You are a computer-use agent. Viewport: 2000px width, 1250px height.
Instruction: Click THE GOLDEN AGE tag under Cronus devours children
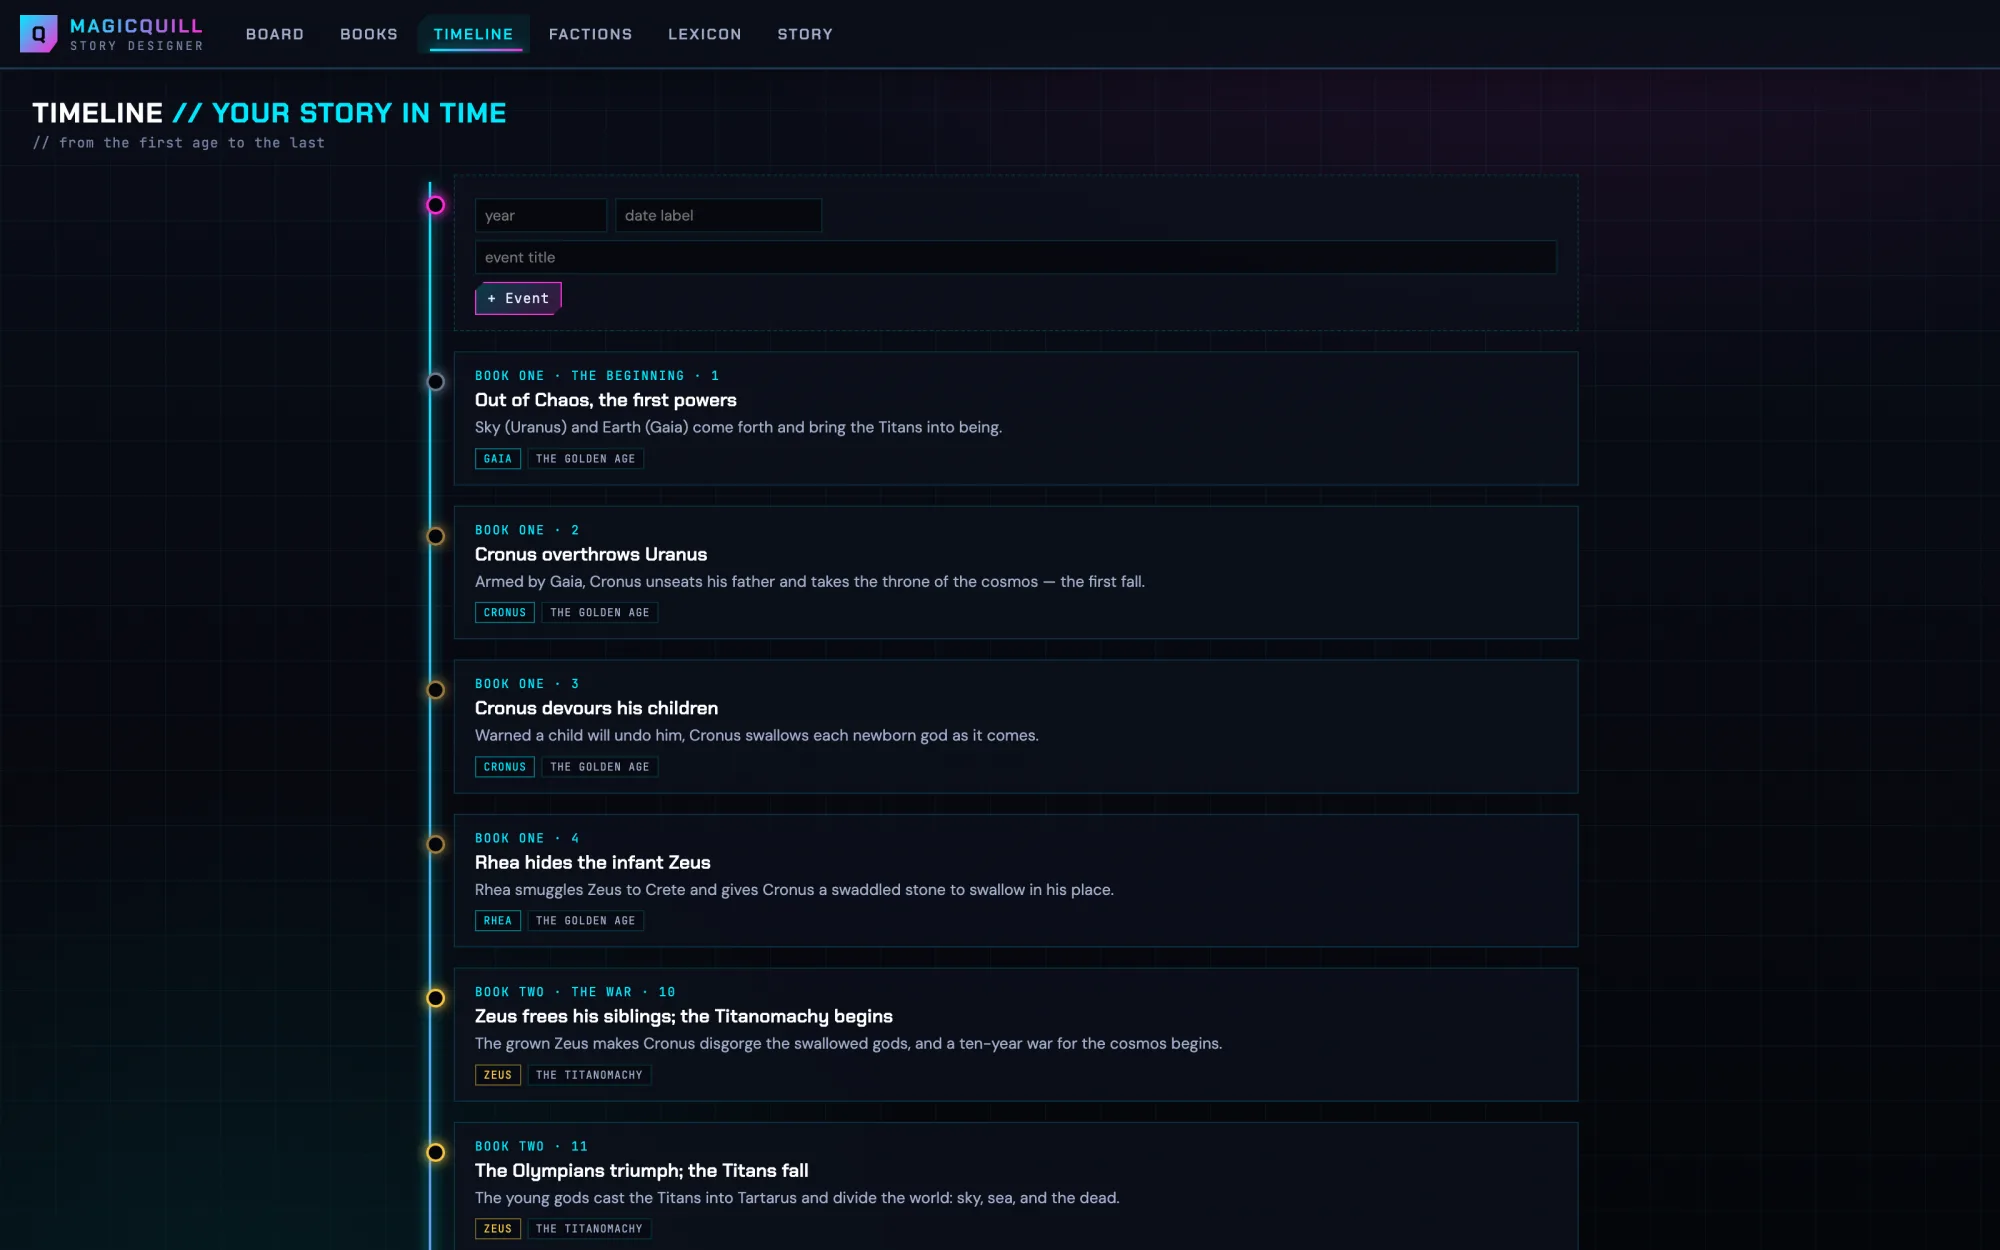pos(600,767)
